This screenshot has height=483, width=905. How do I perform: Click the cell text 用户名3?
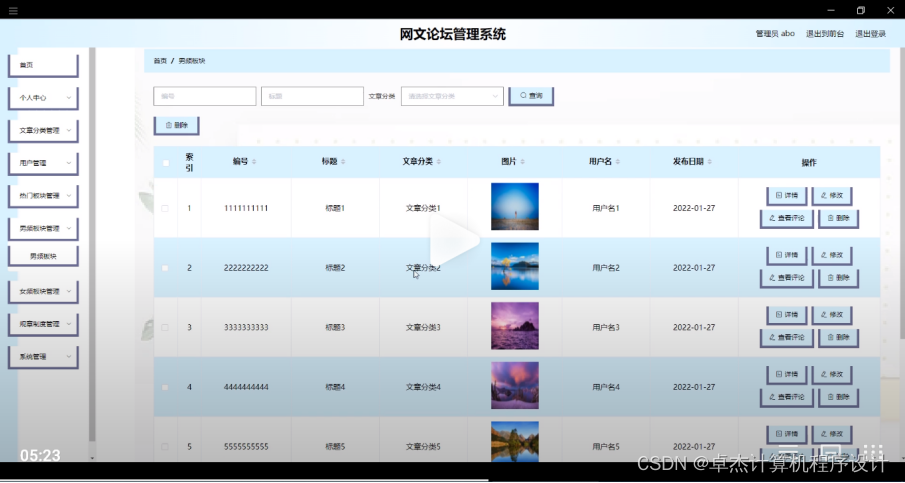point(606,327)
